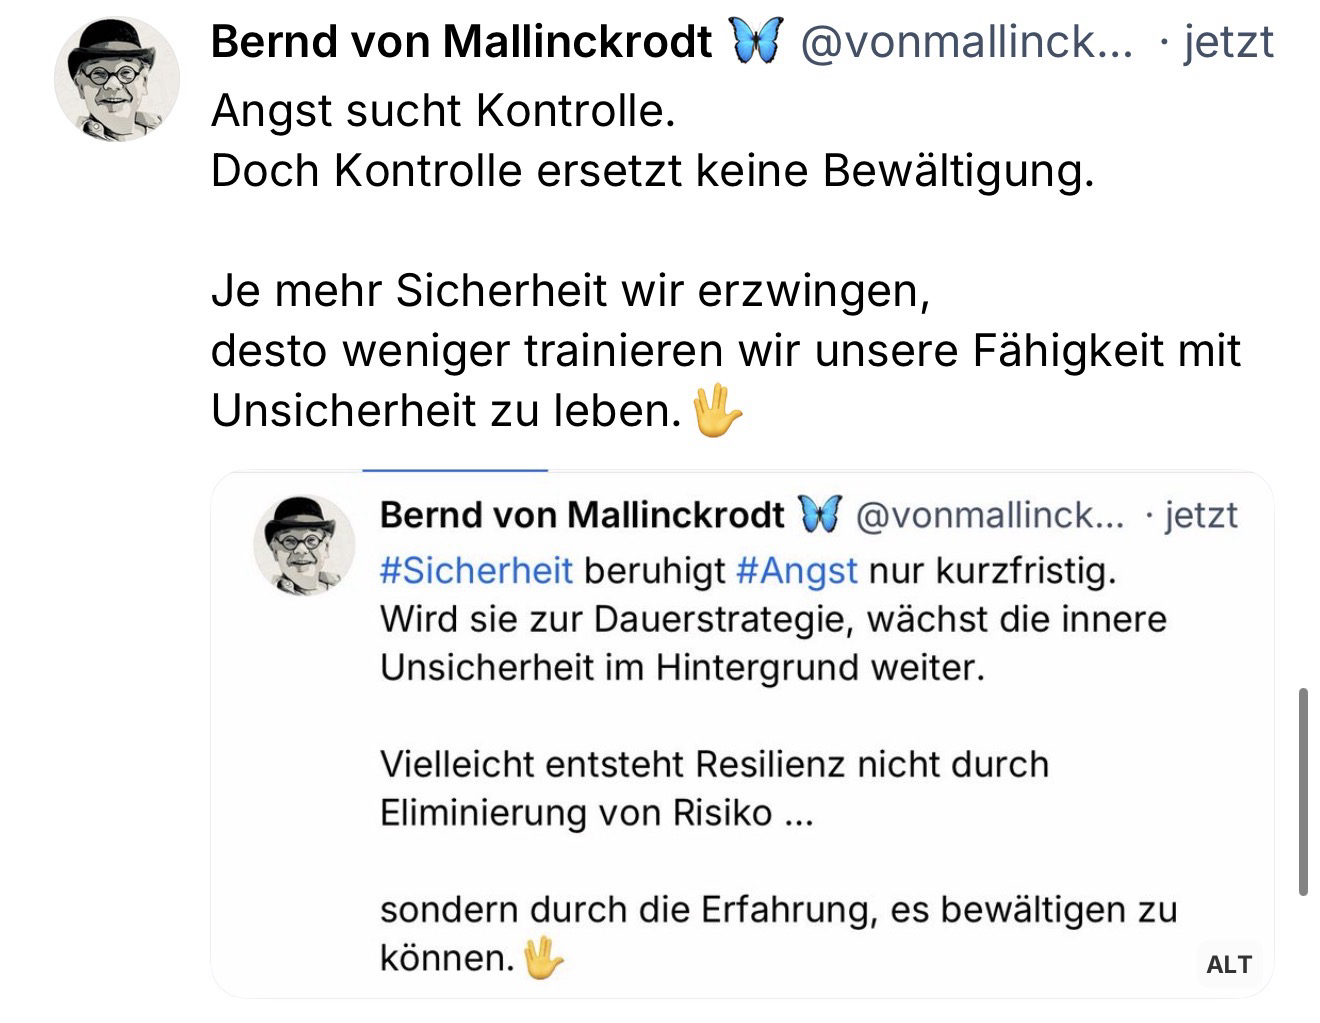The width and height of the screenshot is (1320, 1023).
Task: Open Bernd von Mallinckrodt's profile avatar
Action: (x=116, y=79)
